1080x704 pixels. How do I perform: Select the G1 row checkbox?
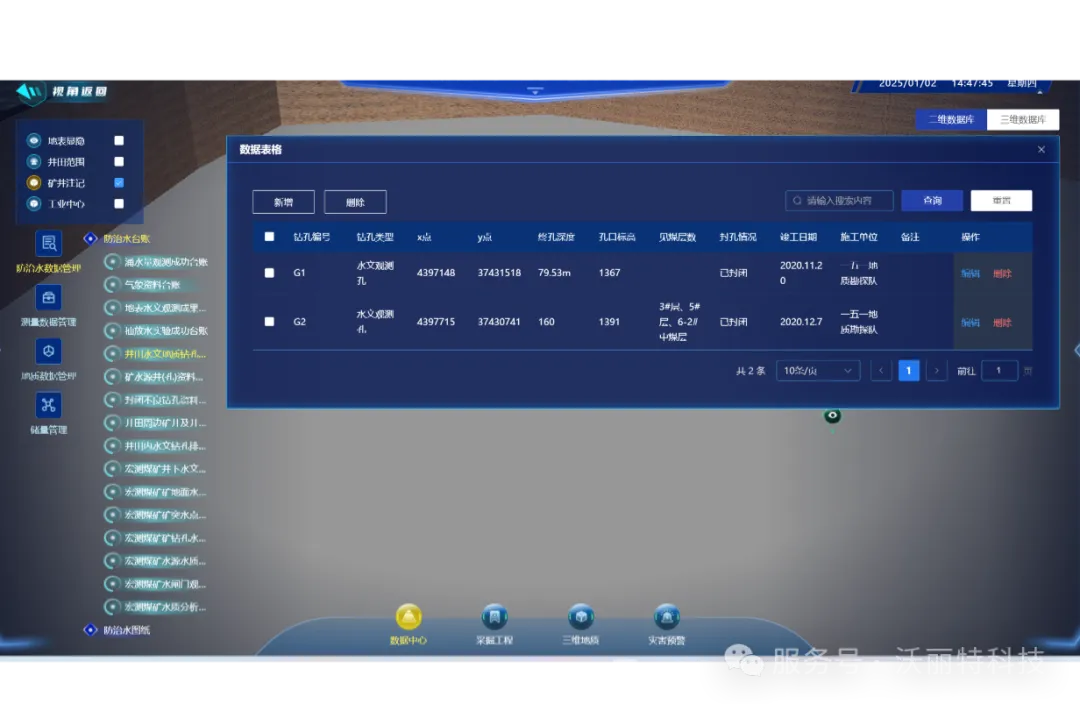(x=269, y=273)
